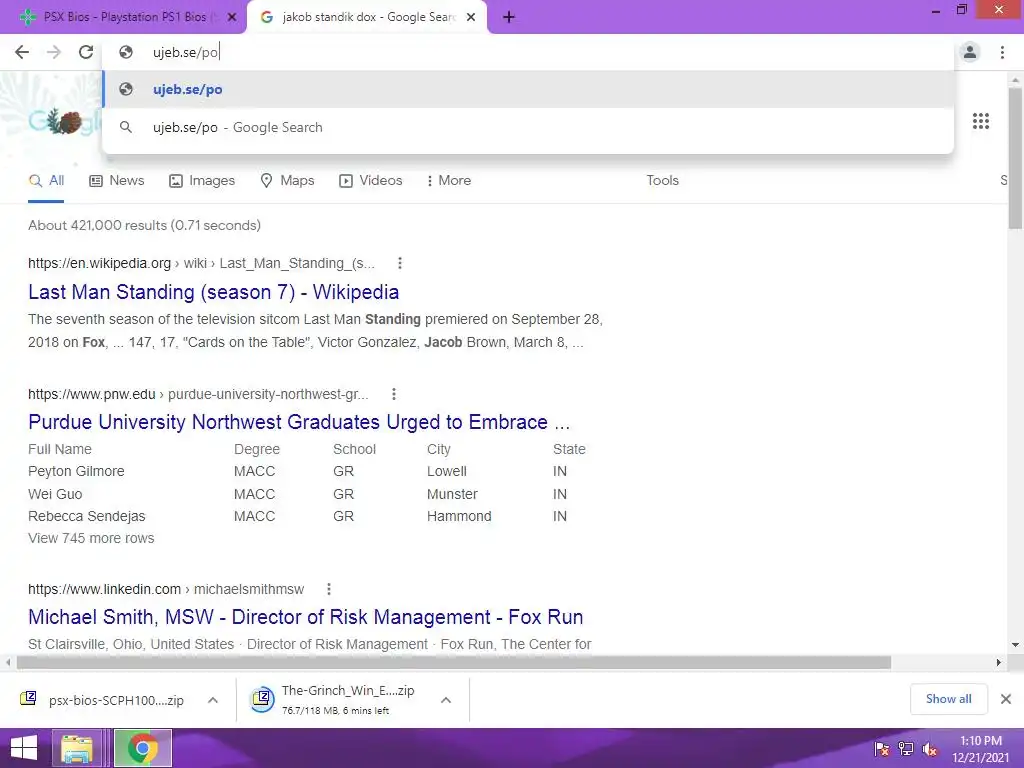Screen dimensions: 1024x768
Task: Click the Rebecca Sendejas table cell
Action: click(x=87, y=516)
